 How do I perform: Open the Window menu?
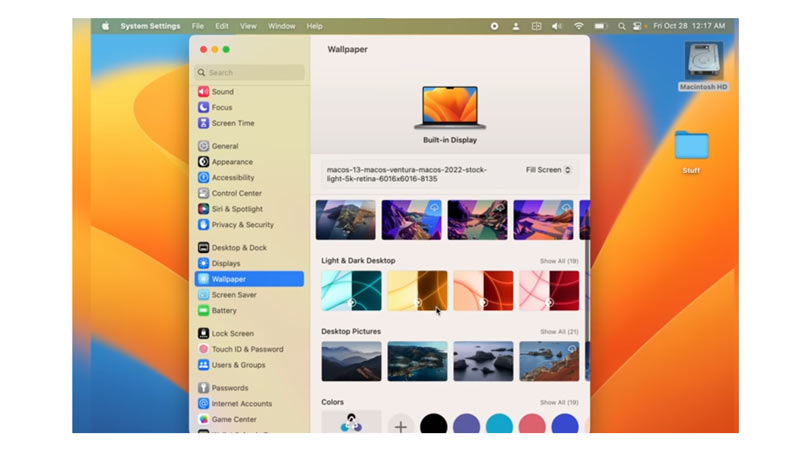(x=282, y=26)
